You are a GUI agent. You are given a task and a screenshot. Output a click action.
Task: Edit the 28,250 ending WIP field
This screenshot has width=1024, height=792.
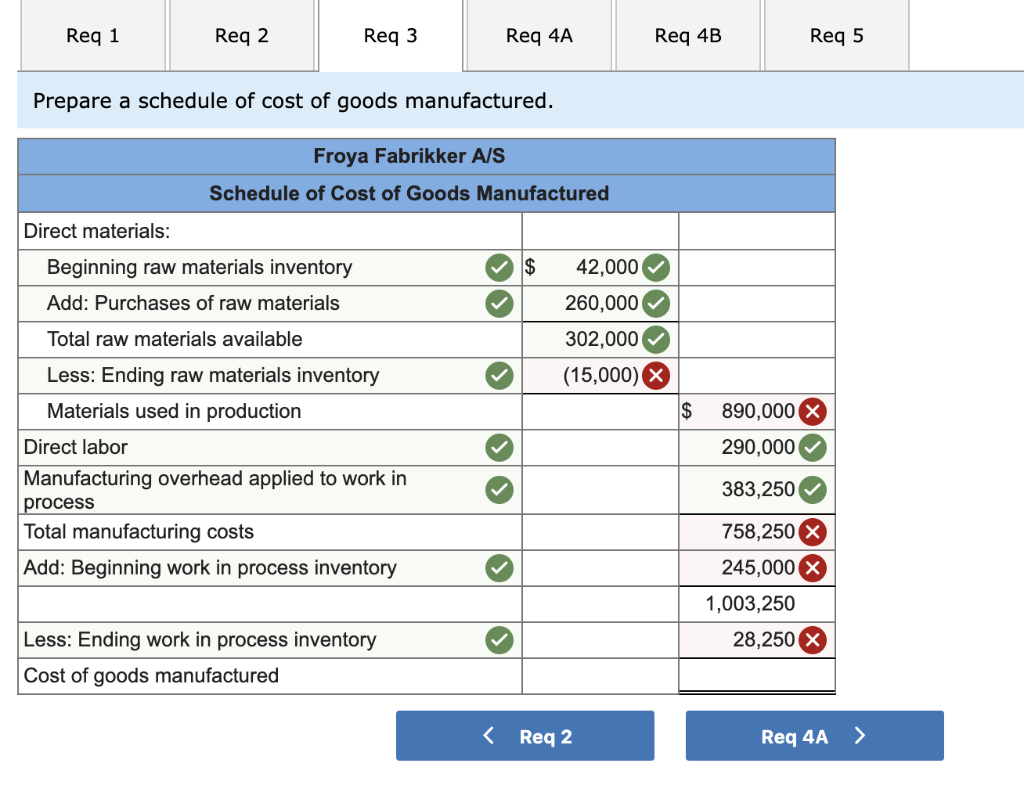[x=758, y=640]
